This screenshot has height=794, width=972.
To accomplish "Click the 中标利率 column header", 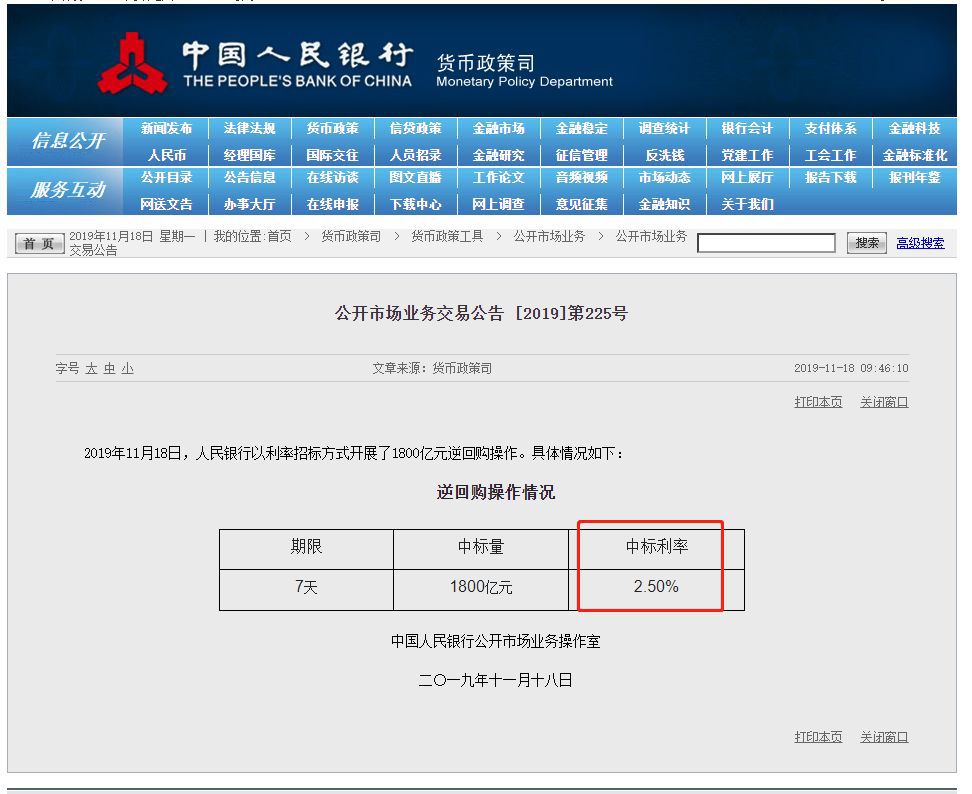I will coord(656,549).
